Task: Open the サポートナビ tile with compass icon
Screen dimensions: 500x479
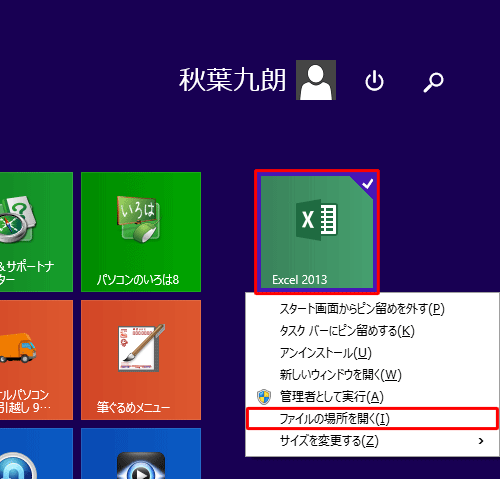Action: [36, 232]
